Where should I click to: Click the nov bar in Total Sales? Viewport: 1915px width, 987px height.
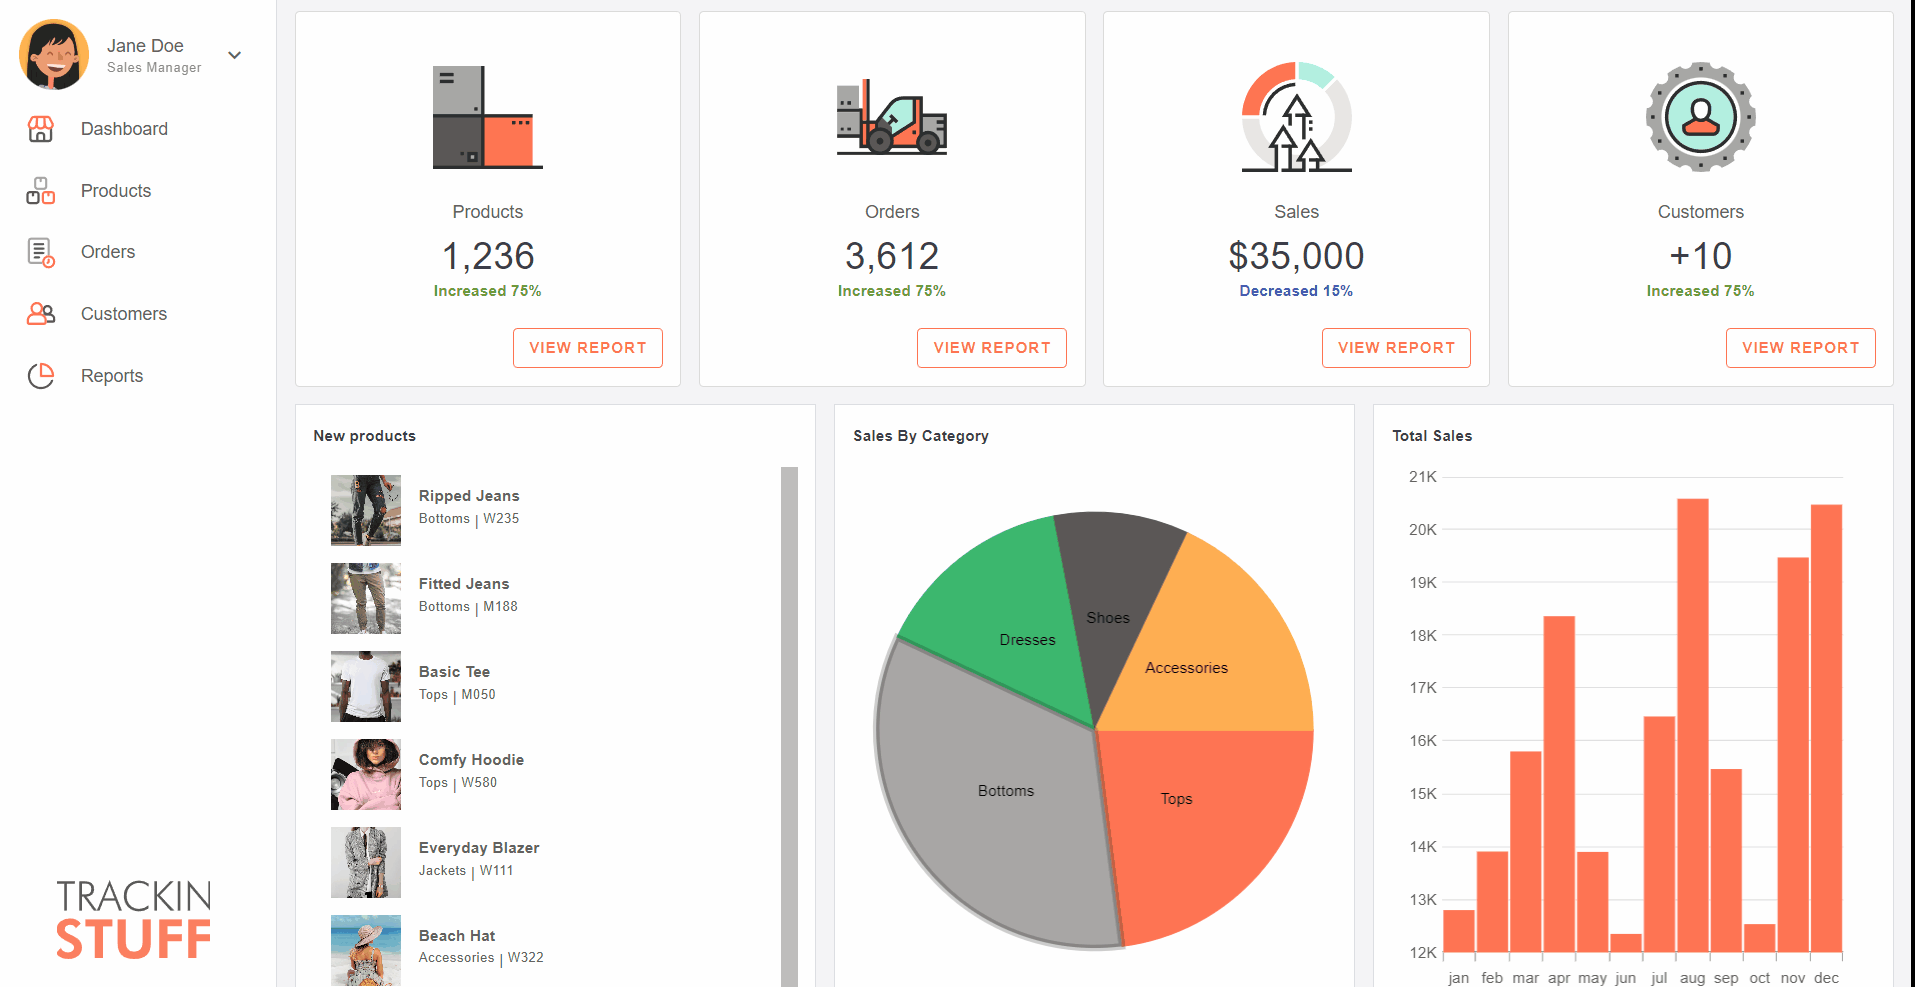coord(1793,754)
